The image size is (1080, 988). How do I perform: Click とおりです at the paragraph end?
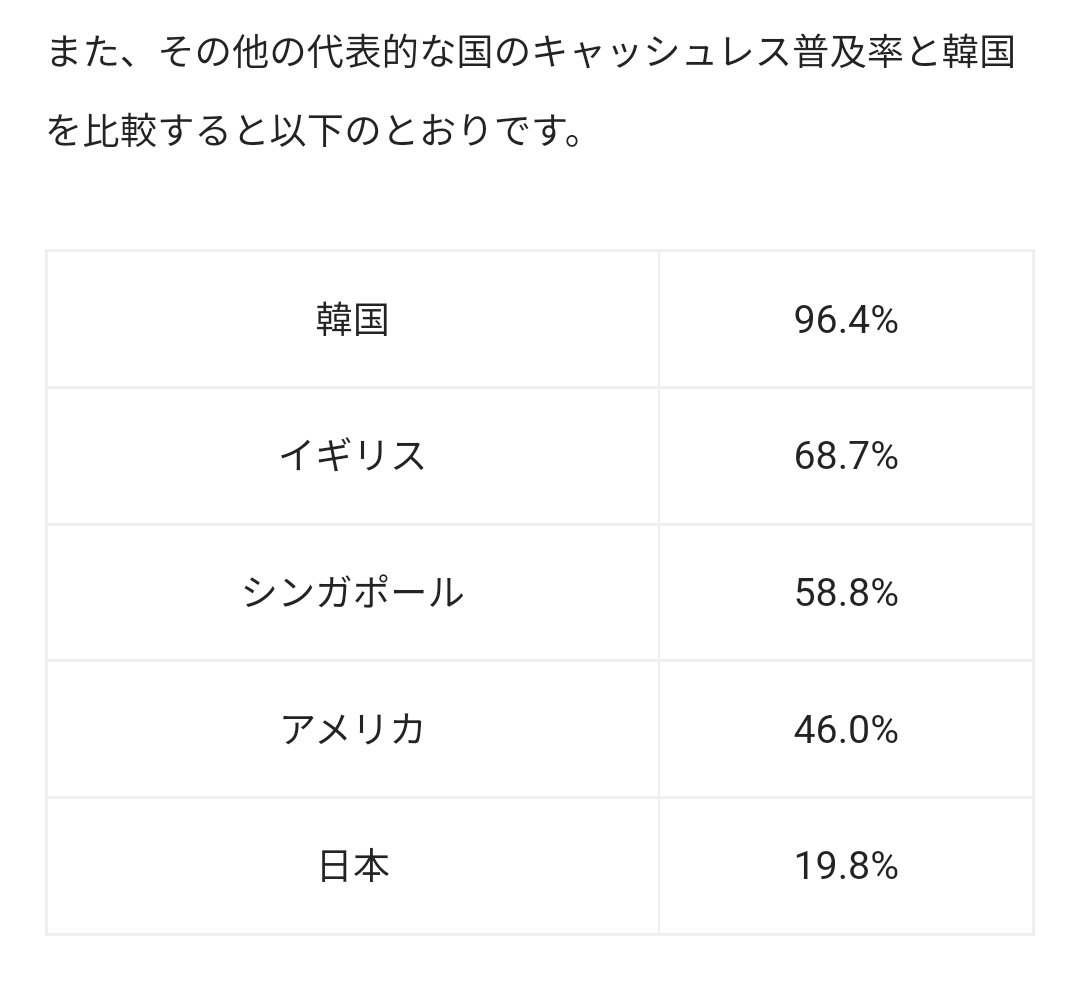[x=478, y=132]
